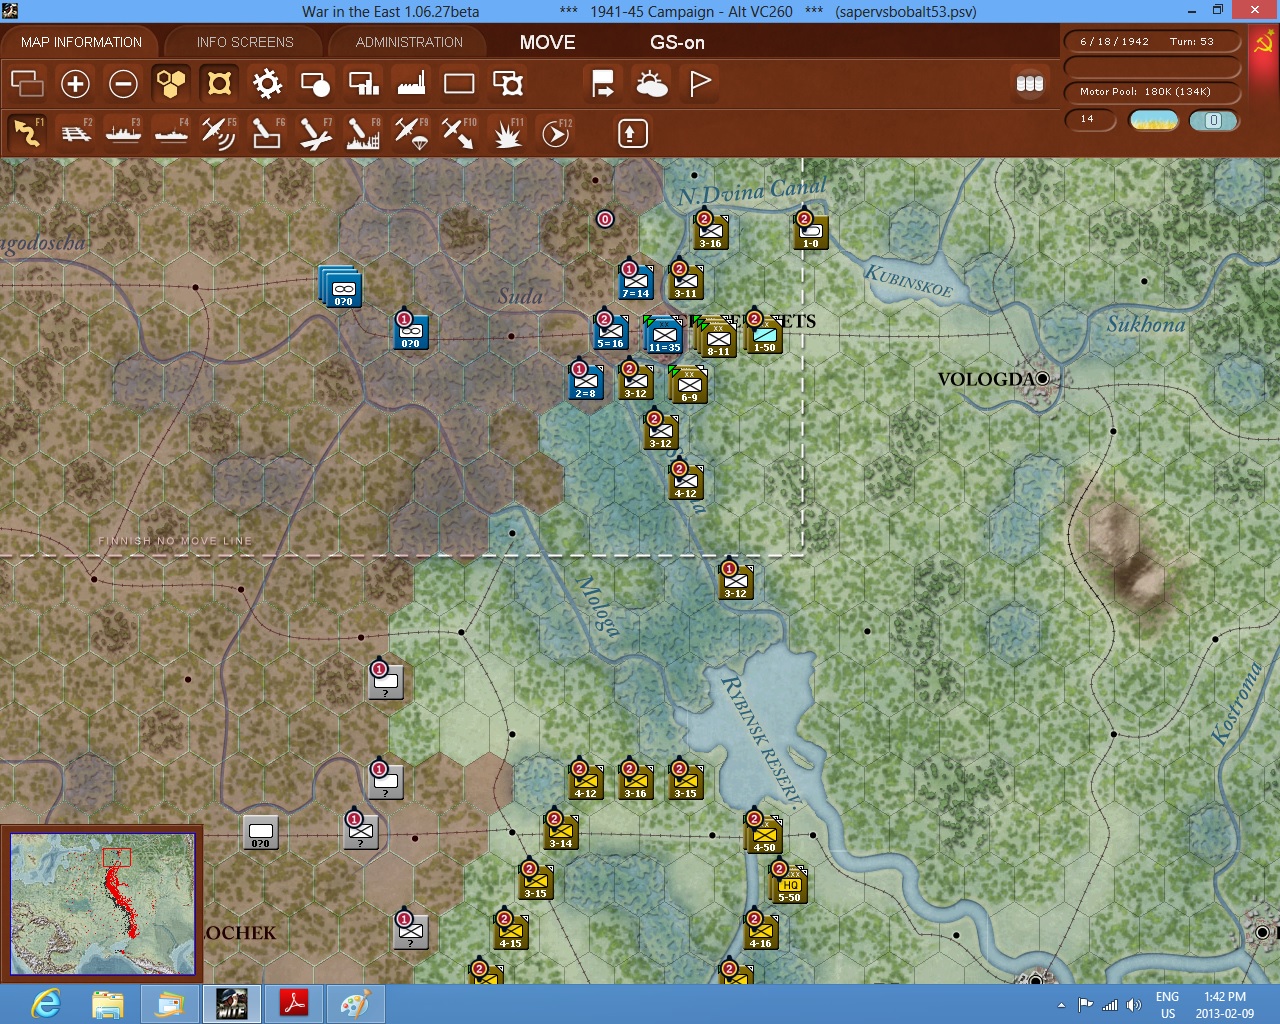Click the Motor Pool 180K readout
This screenshot has width=1280, height=1024.
(x=1152, y=92)
